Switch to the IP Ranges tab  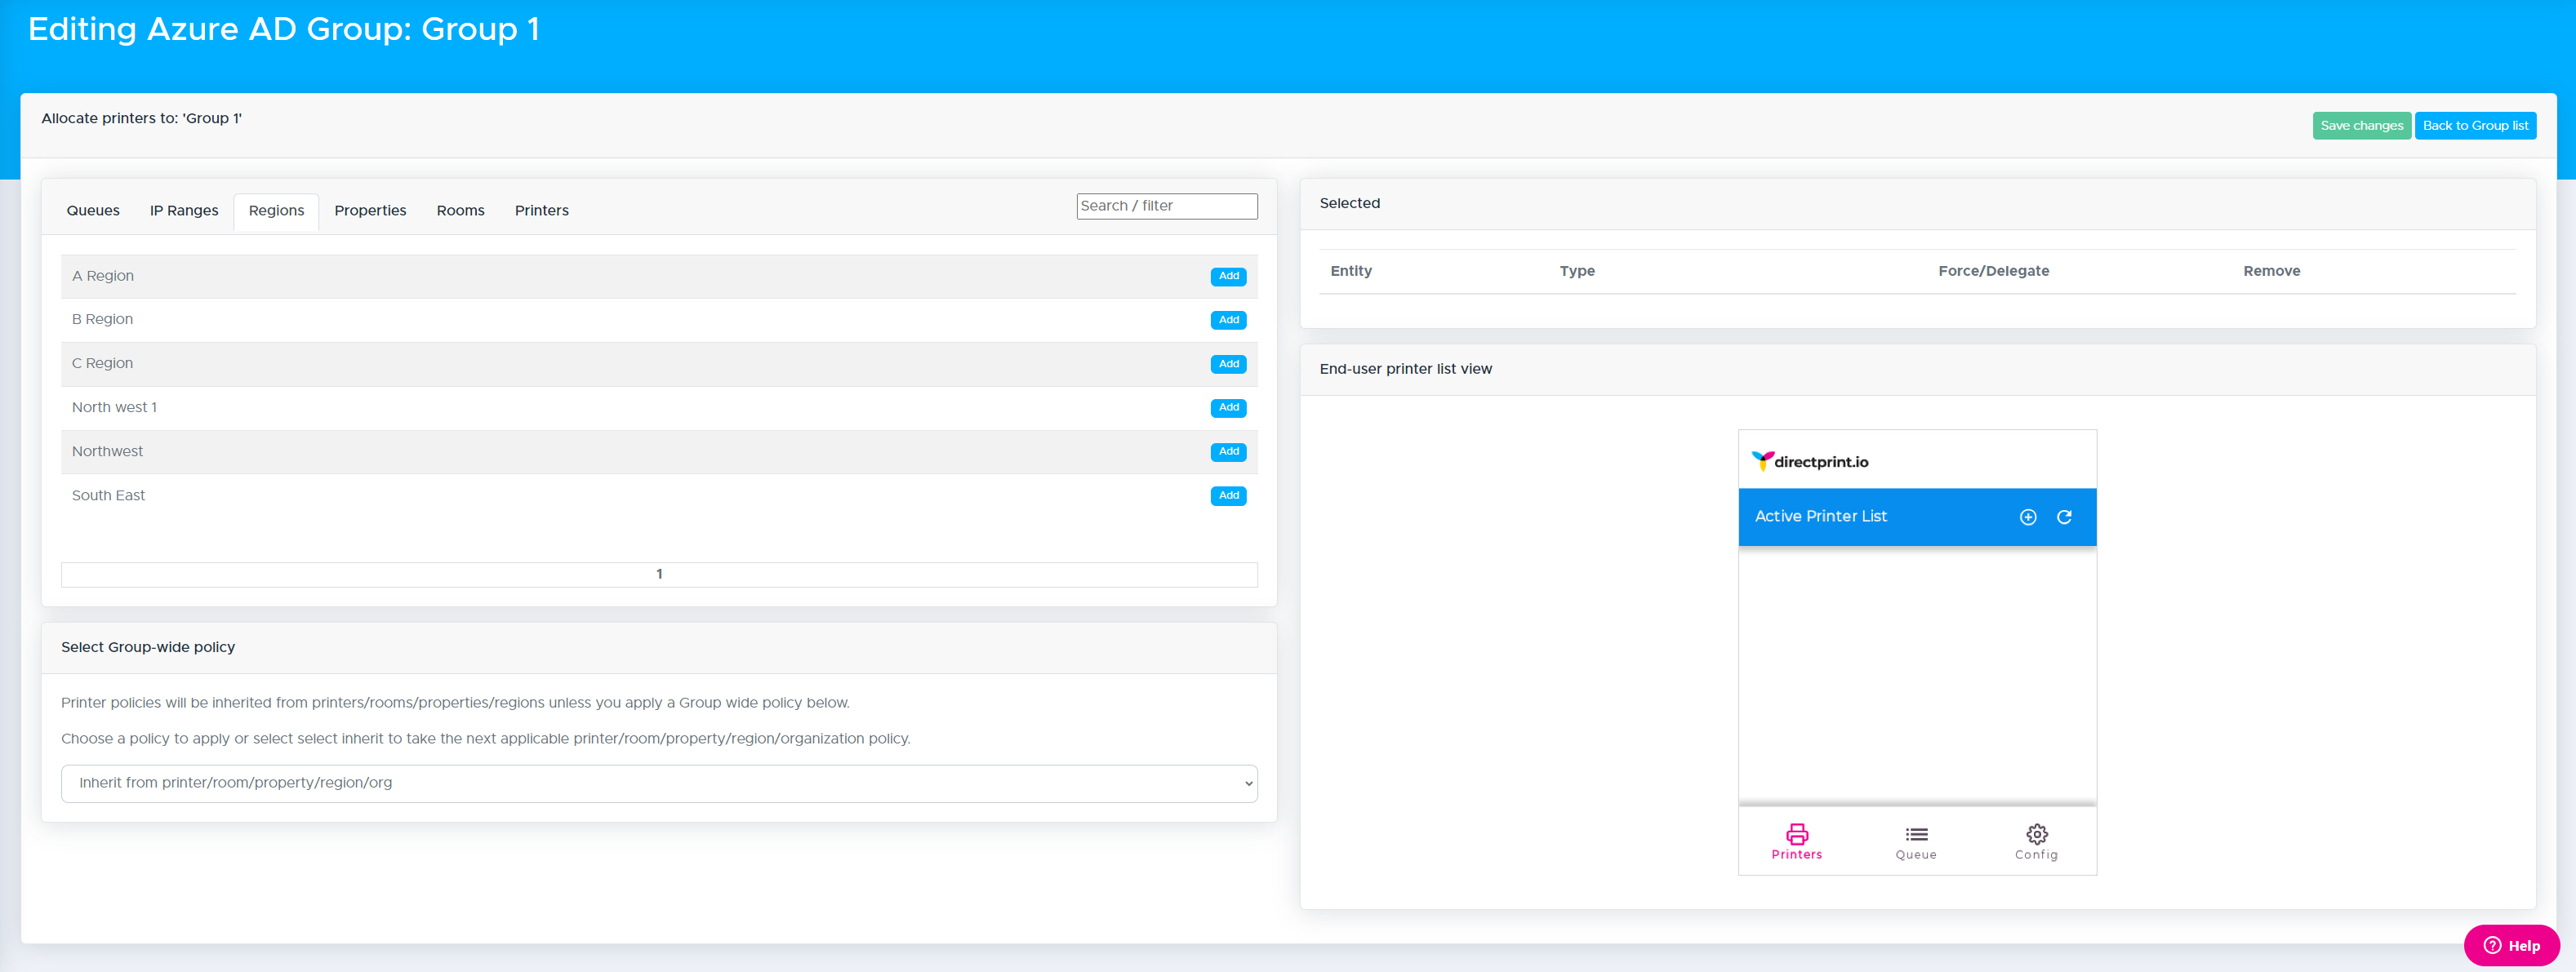tap(184, 211)
